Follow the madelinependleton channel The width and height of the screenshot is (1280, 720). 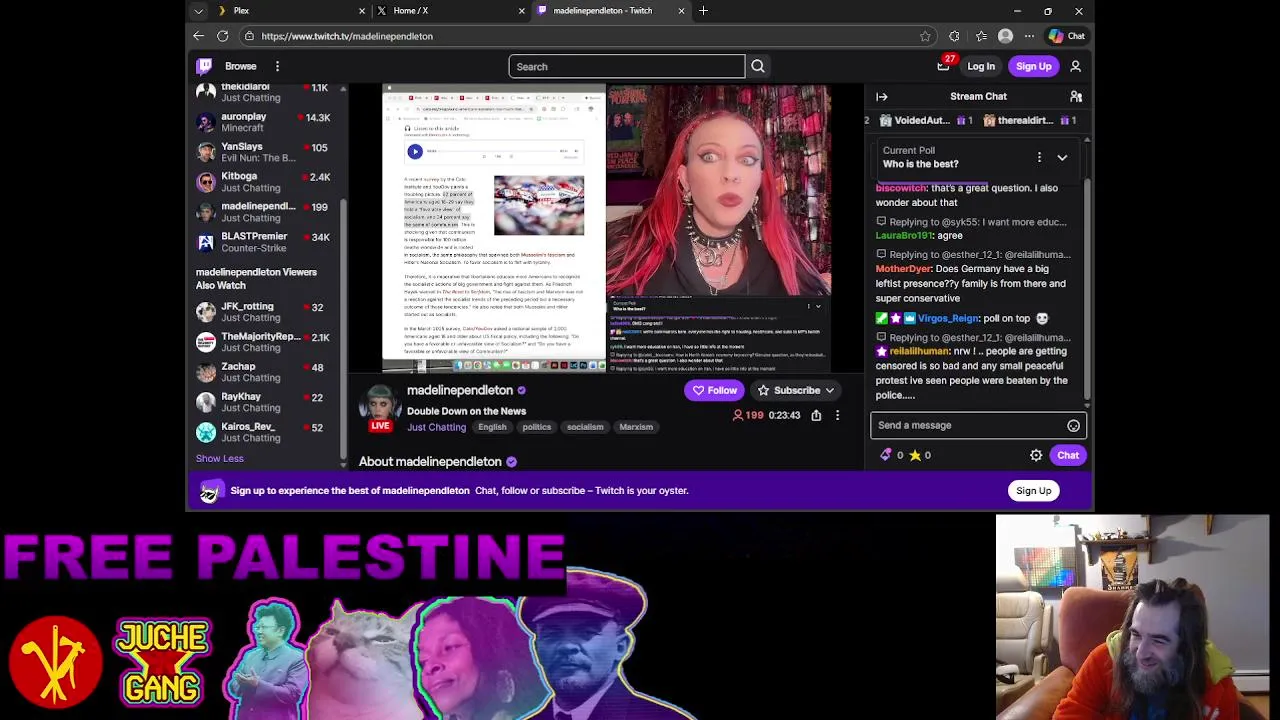click(x=714, y=391)
